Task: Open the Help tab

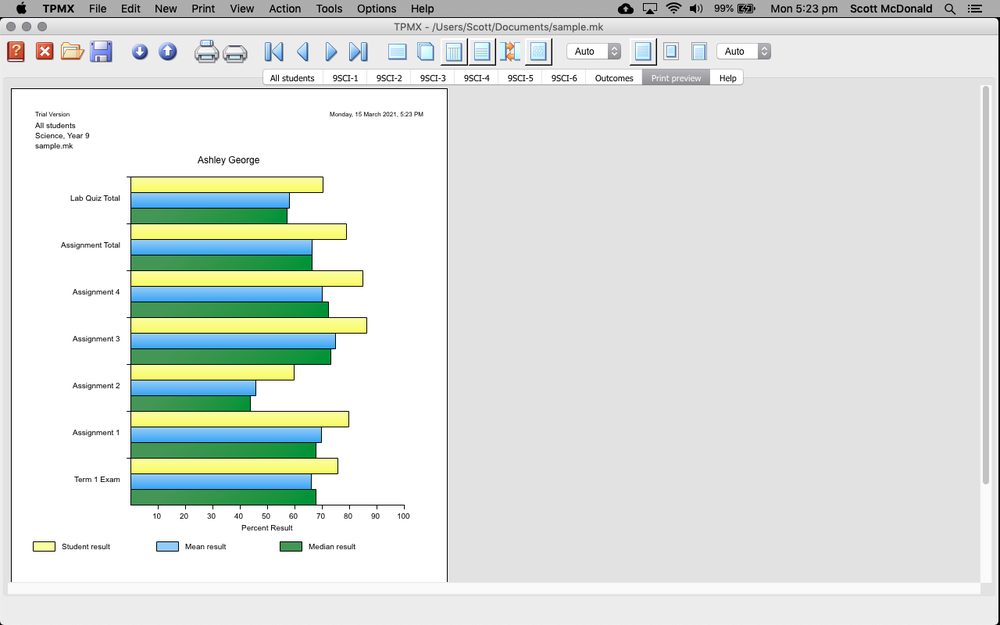Action: 728,78
